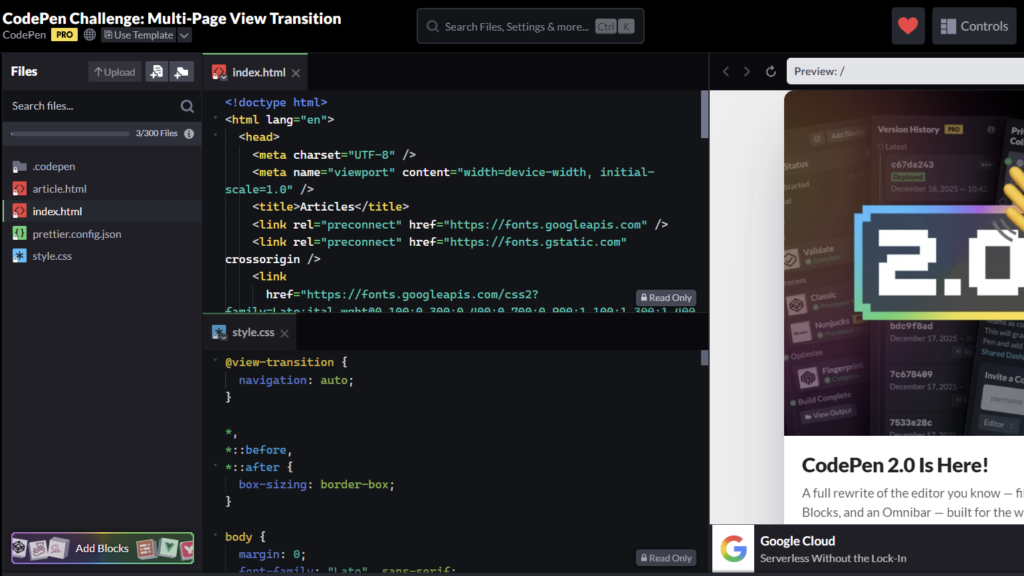
Task: Open article.html in the file list
Action: tap(102, 189)
